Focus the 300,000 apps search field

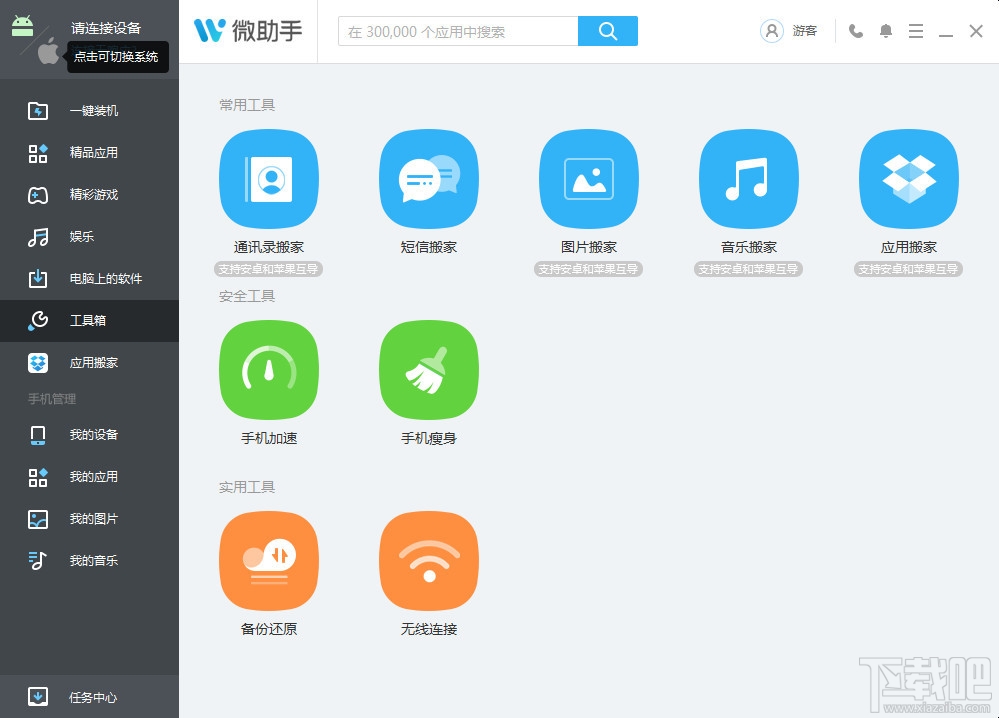(458, 31)
